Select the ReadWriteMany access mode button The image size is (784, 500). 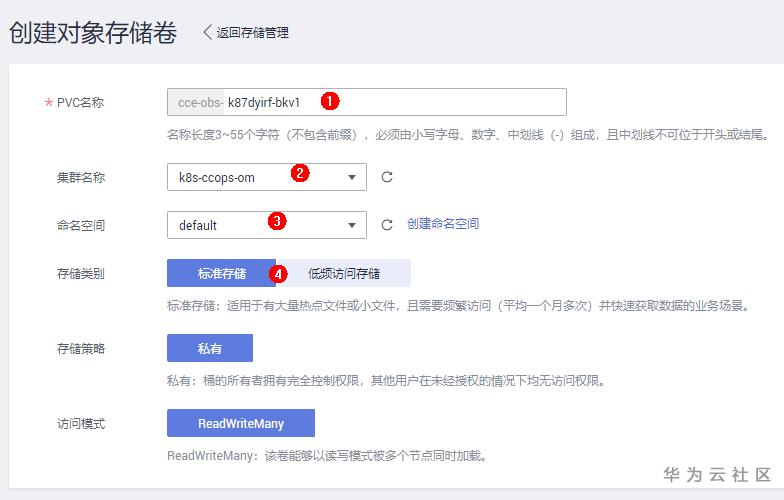point(241,423)
